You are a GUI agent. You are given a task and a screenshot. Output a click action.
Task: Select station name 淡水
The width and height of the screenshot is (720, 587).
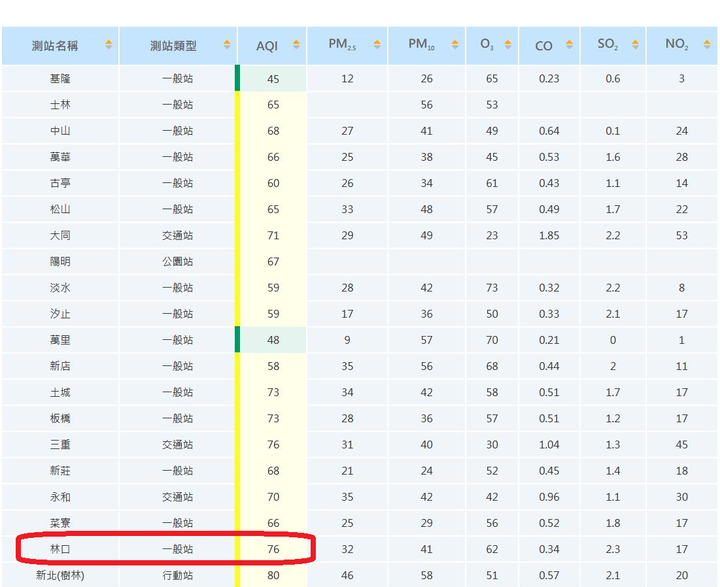(x=60, y=288)
